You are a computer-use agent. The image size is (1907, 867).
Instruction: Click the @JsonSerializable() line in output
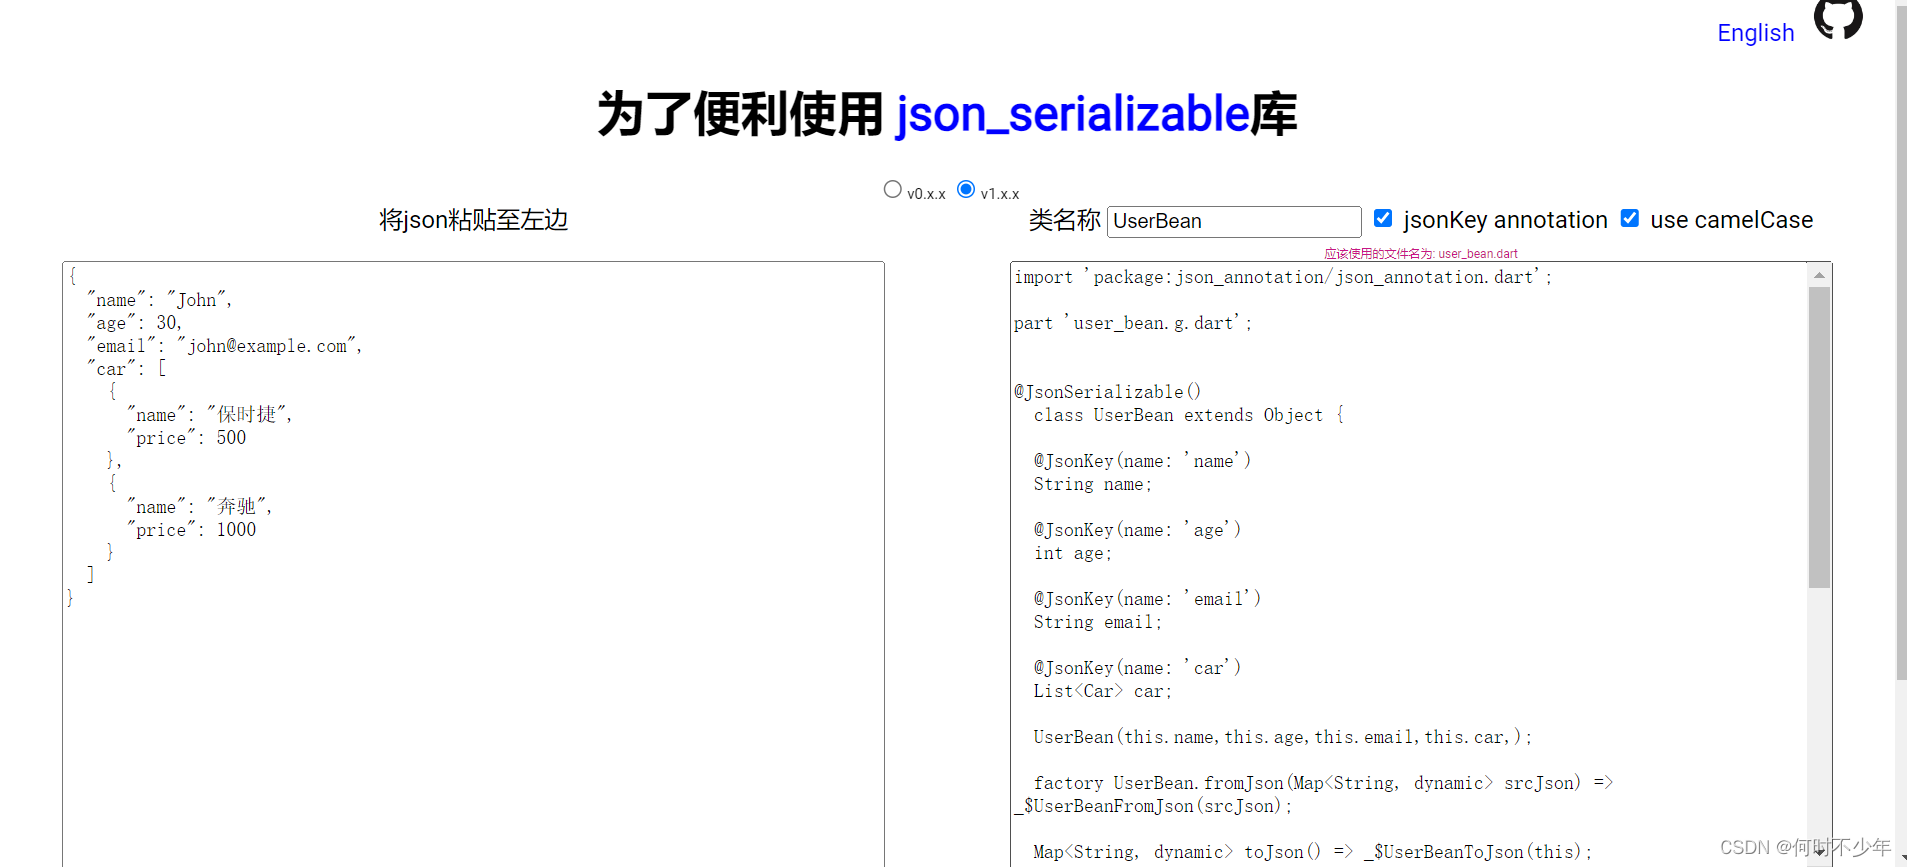1107,392
